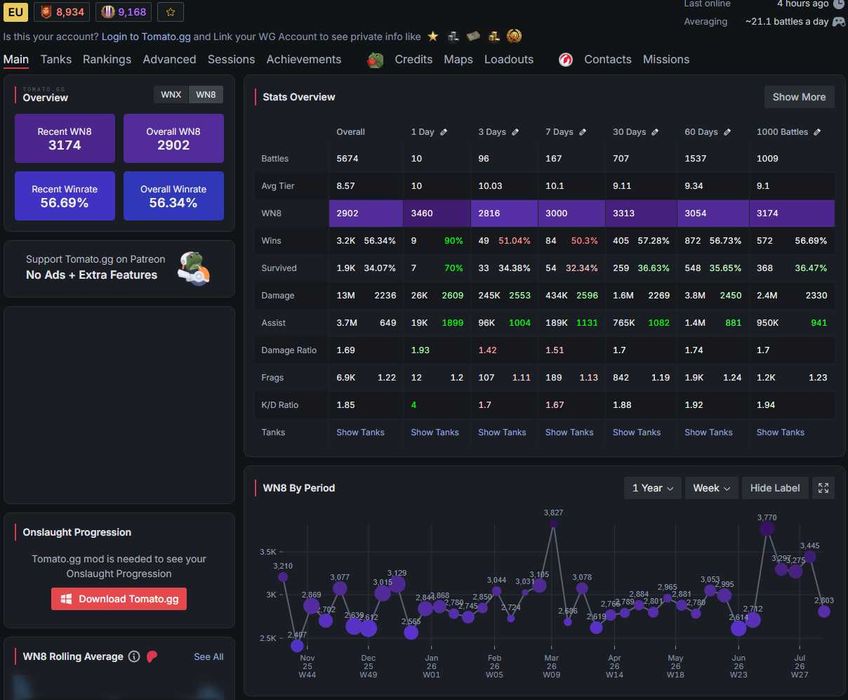Viewport: 848px width, 700px height.
Task: Select the 3,827 peak point on the chart
Action: pyautogui.click(x=553, y=524)
